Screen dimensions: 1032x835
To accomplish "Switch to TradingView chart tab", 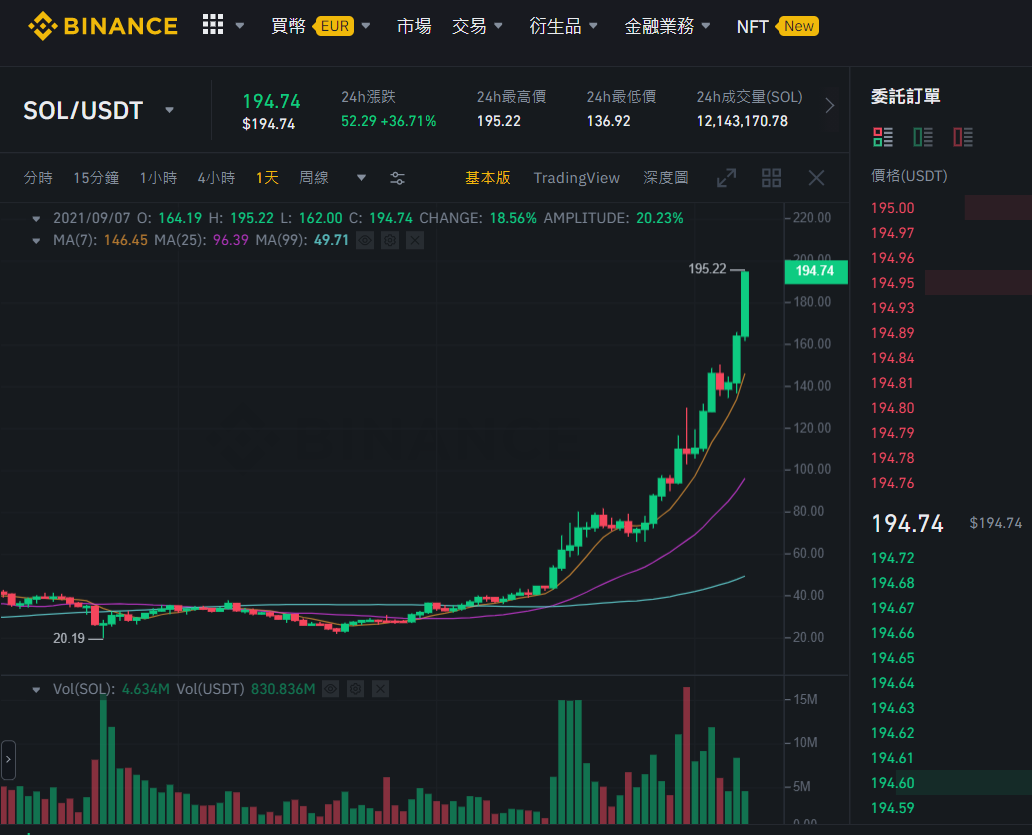I will click(577, 178).
